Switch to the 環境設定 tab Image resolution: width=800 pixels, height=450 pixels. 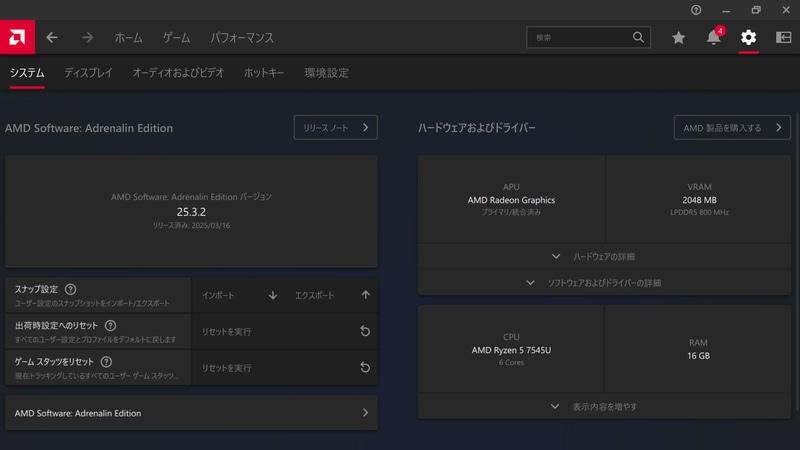(327, 73)
